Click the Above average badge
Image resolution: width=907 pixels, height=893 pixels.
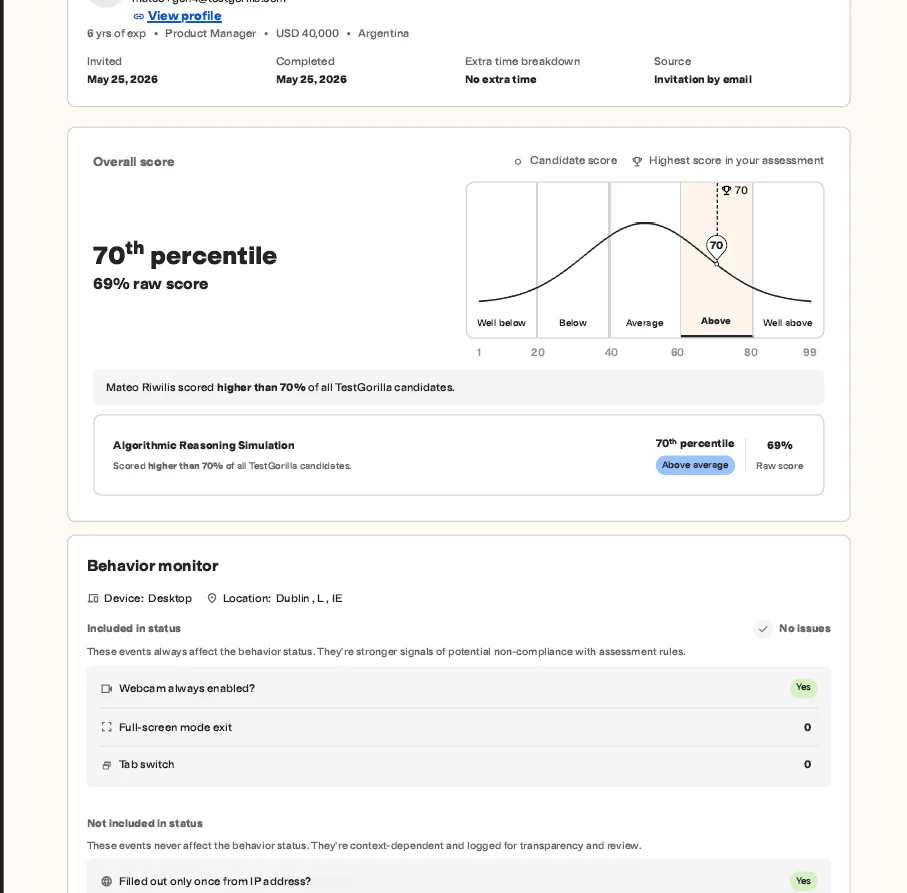click(x=695, y=465)
